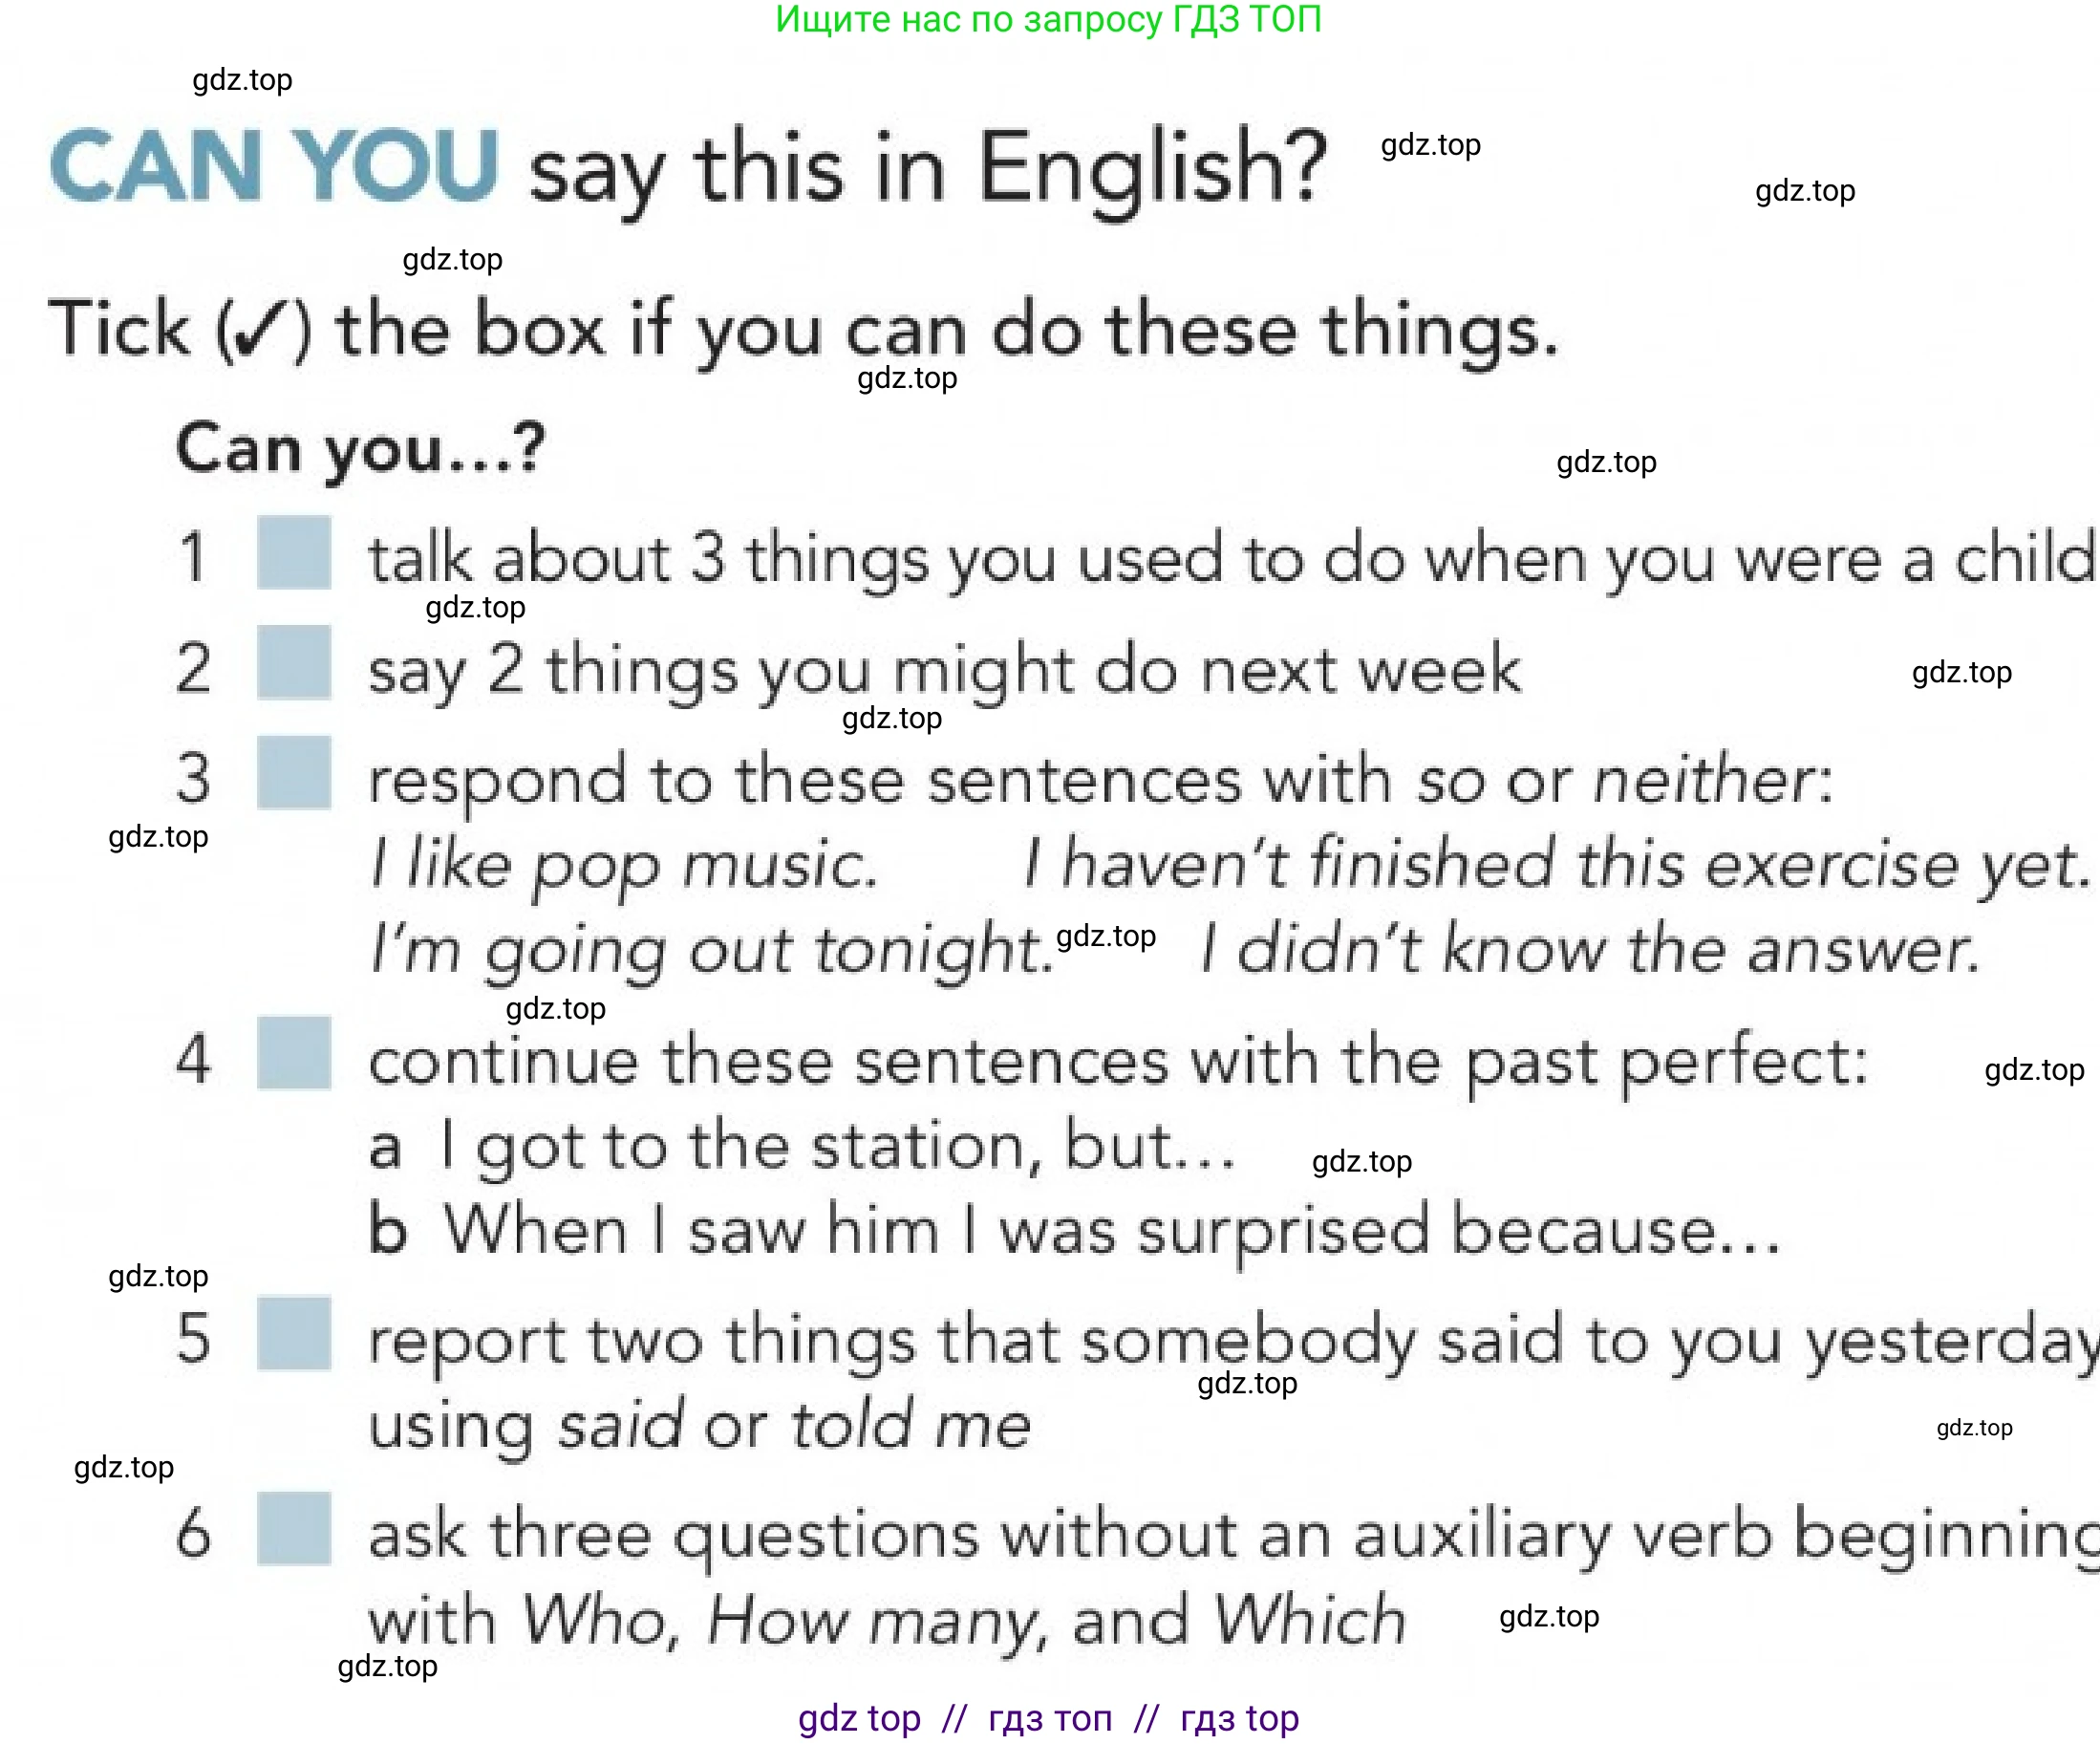Click the blue 'CAN YOU' heading
Image resolution: width=2100 pixels, height=1744 pixels.
[274, 166]
